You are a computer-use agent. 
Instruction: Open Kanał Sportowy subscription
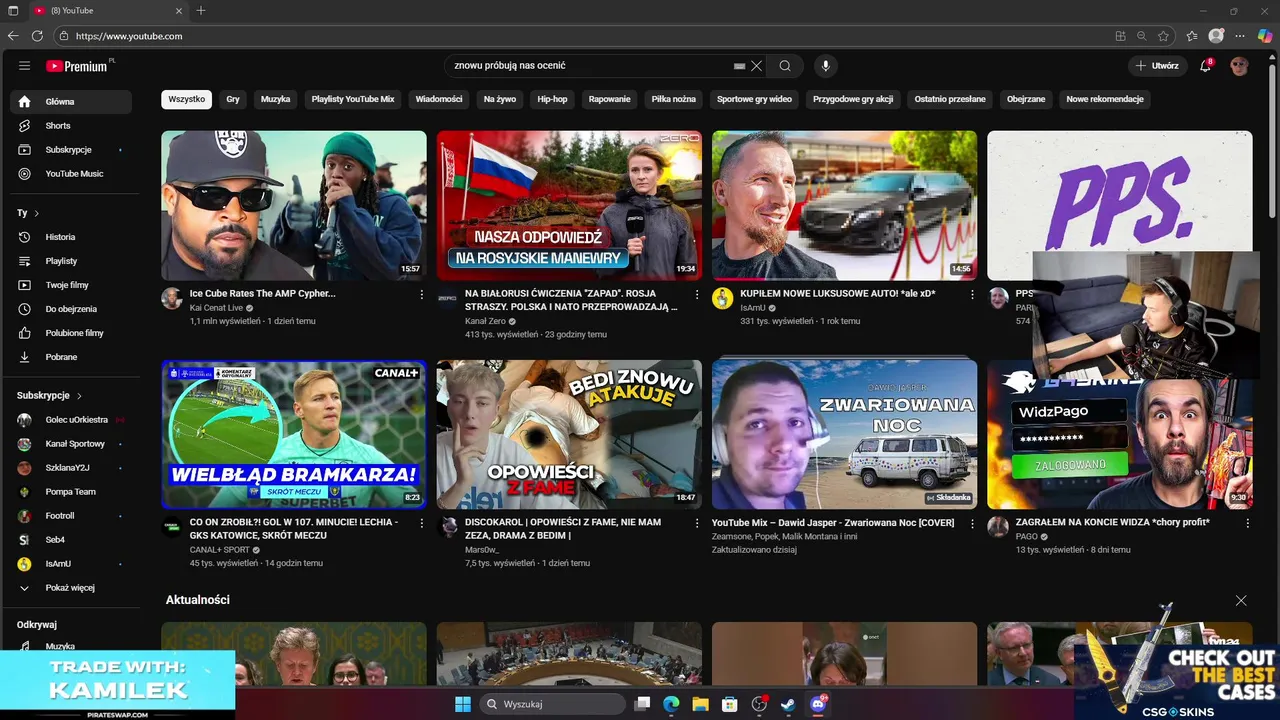[71, 444]
